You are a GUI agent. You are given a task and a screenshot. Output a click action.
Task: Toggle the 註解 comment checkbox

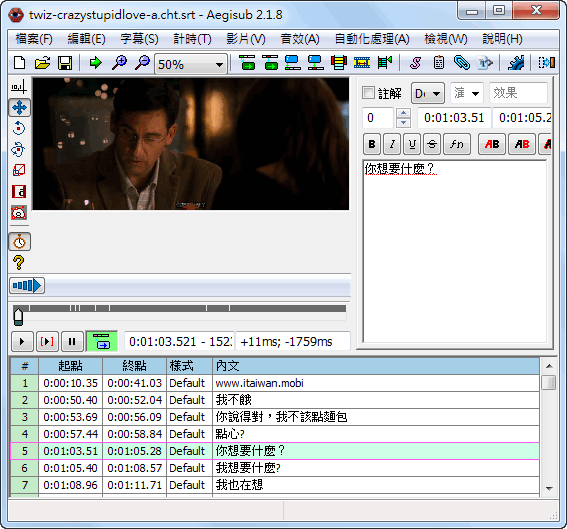coord(368,93)
